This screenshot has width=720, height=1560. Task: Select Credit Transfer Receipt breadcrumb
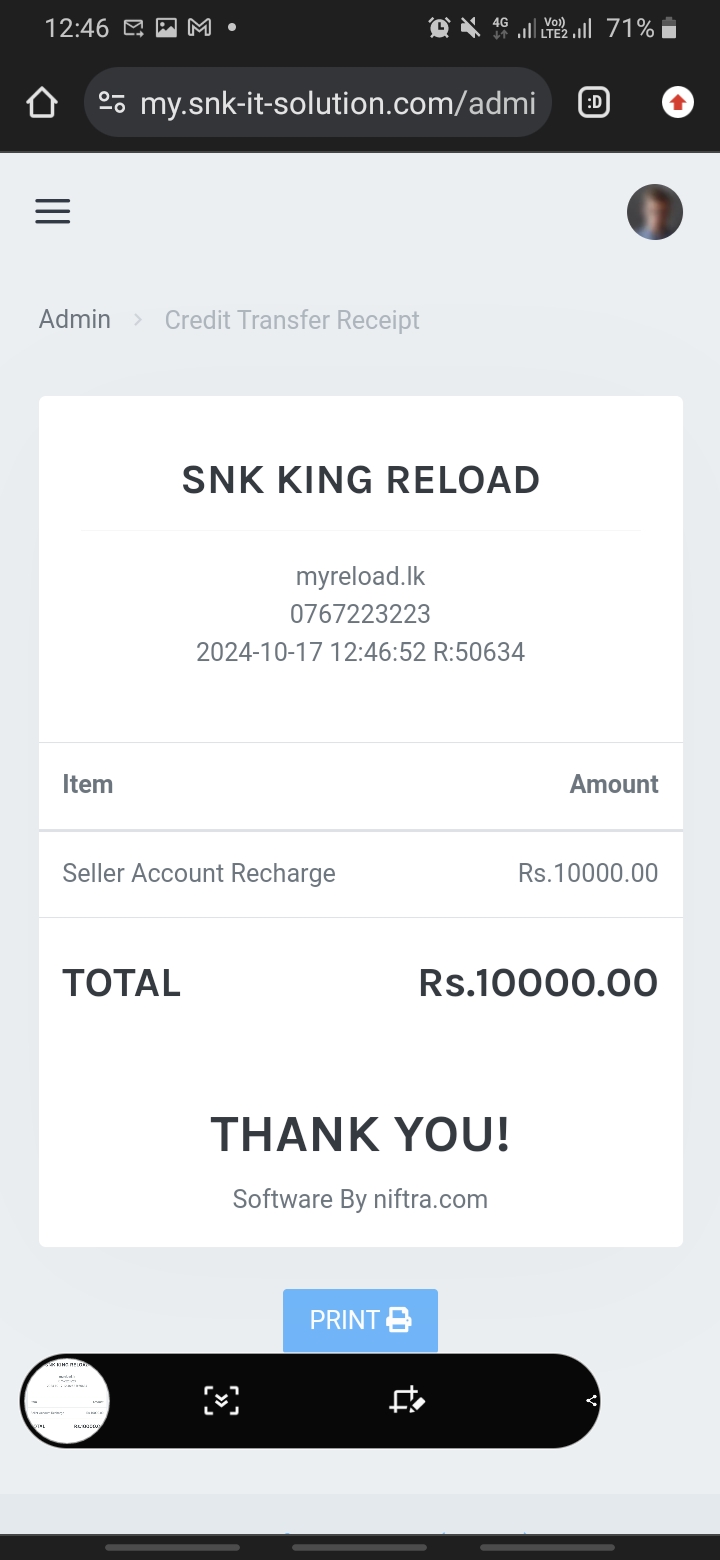point(292,320)
